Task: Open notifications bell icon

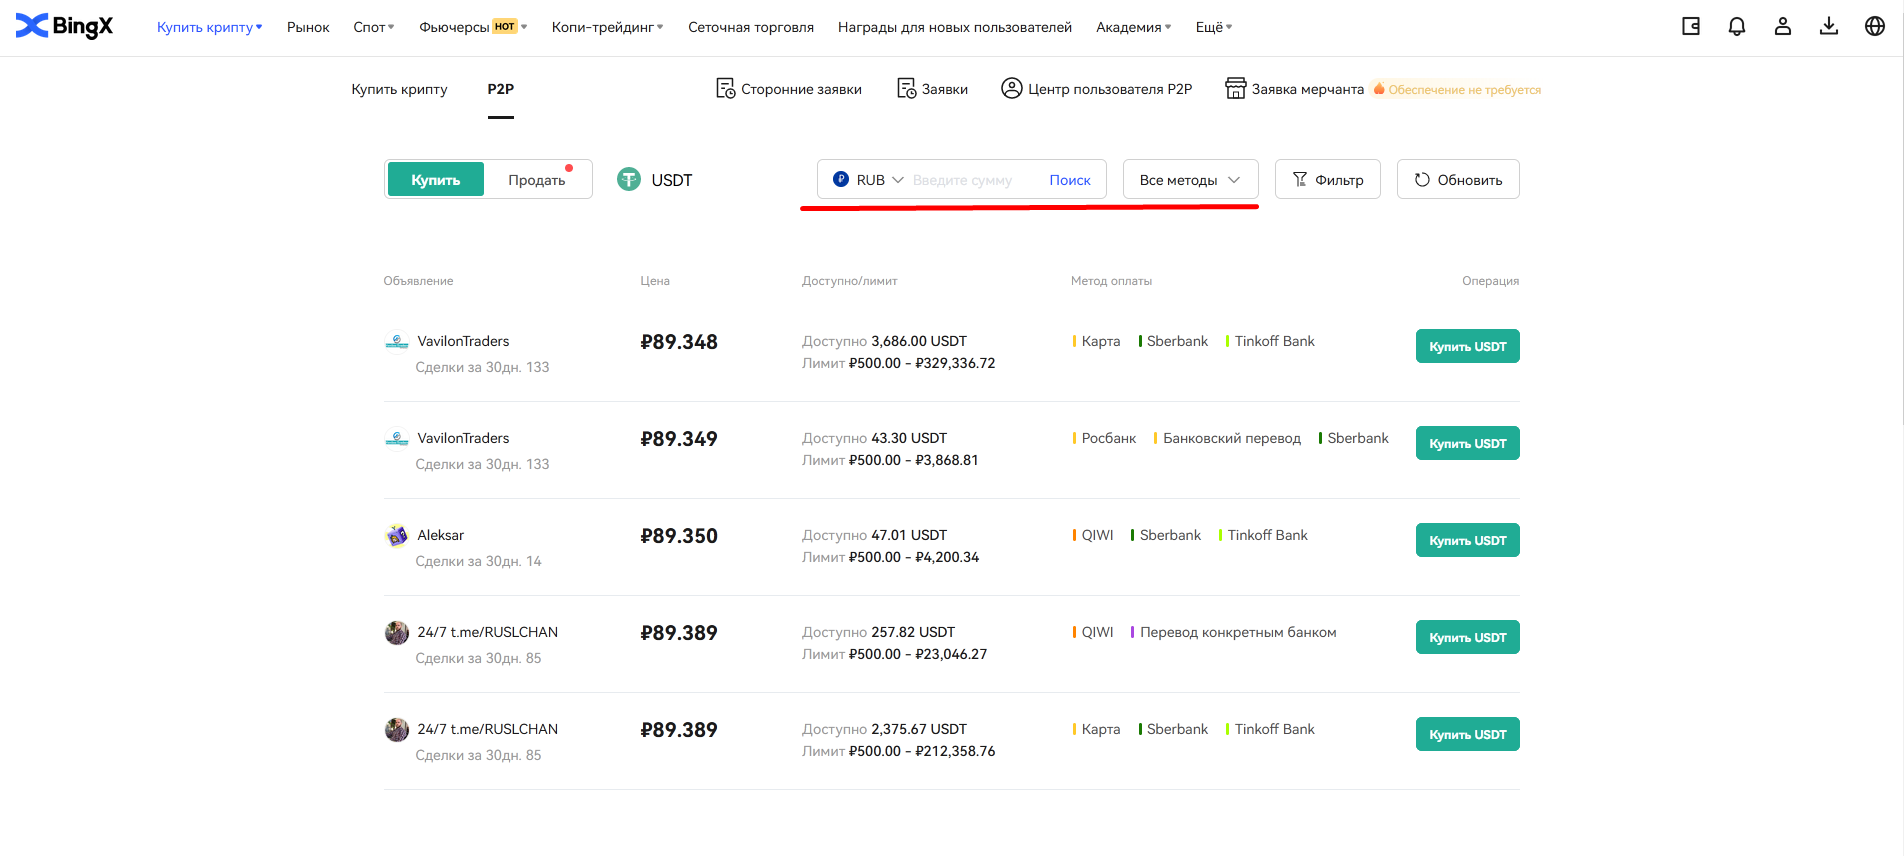Action: click(1737, 27)
